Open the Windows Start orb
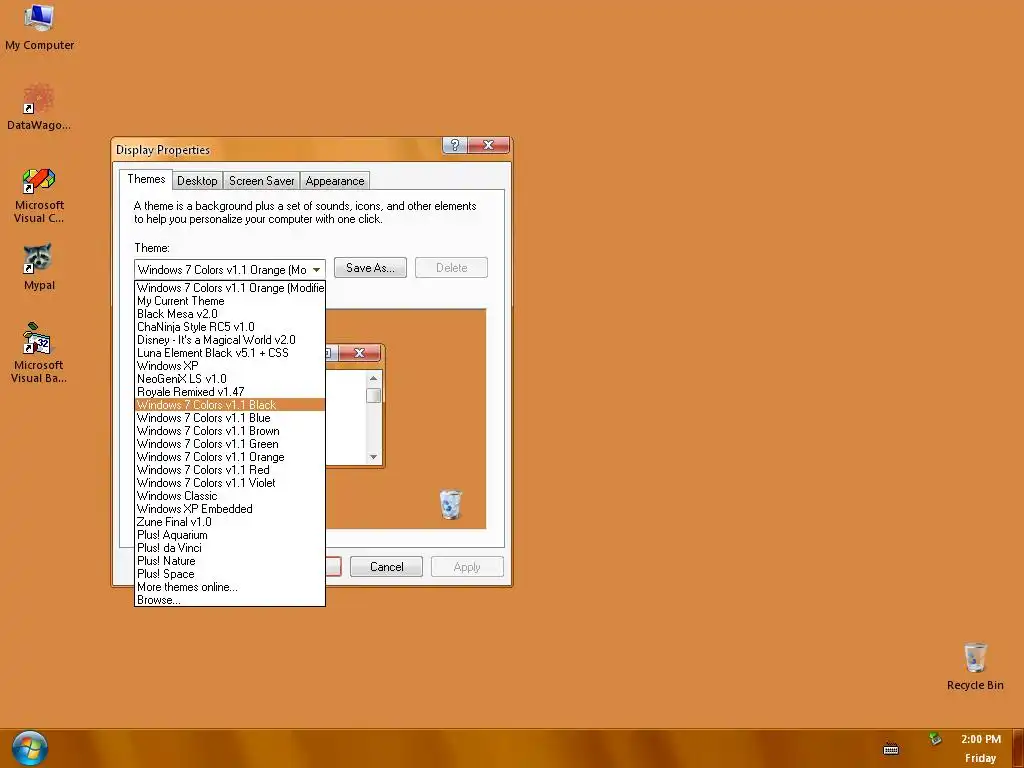The height and width of the screenshot is (768, 1024). [29, 748]
